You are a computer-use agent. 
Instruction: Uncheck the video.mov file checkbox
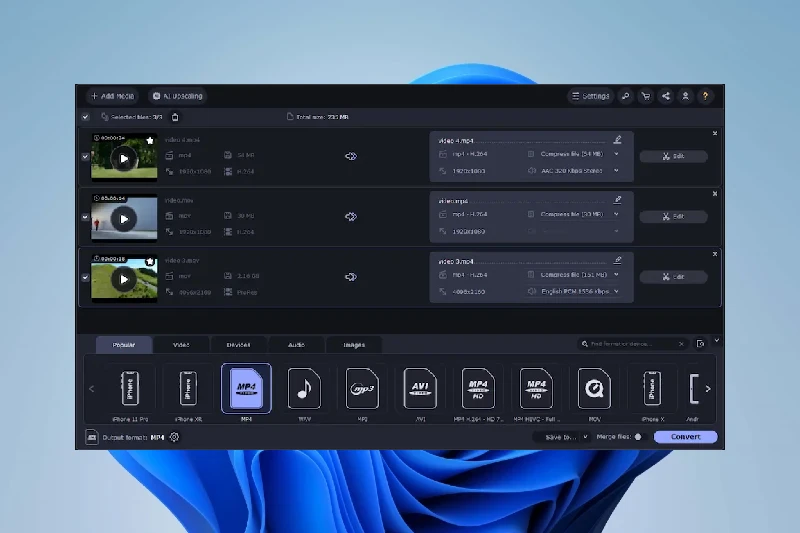85,217
